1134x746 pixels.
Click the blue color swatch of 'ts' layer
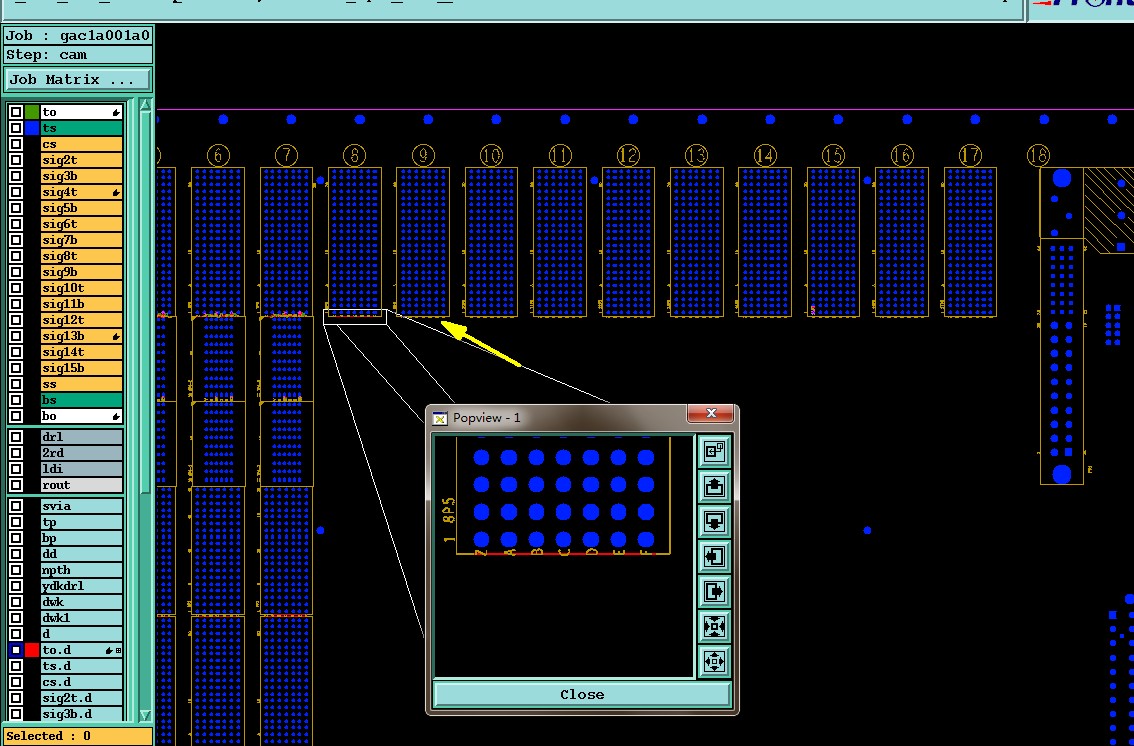32,128
